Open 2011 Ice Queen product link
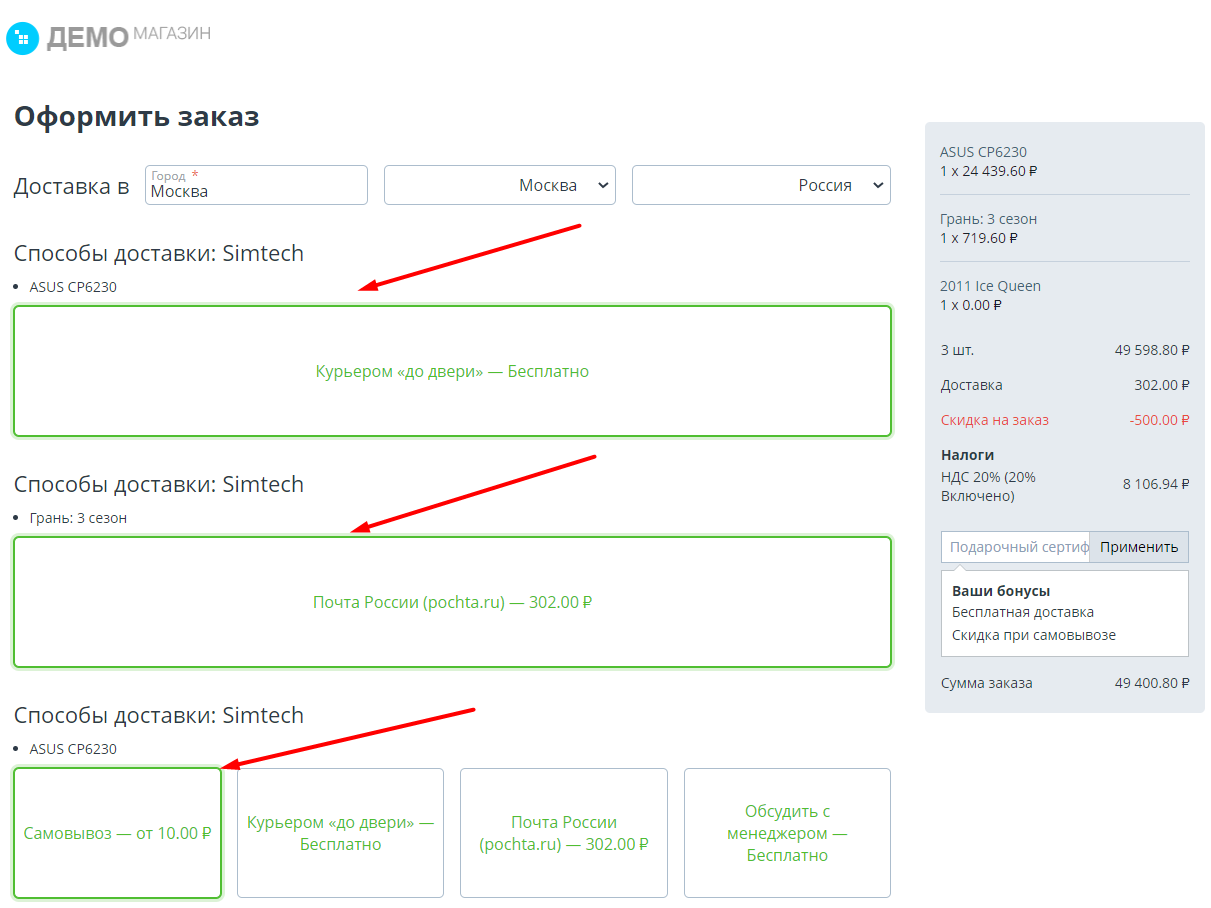This screenshot has width=1211, height=908. [990, 286]
